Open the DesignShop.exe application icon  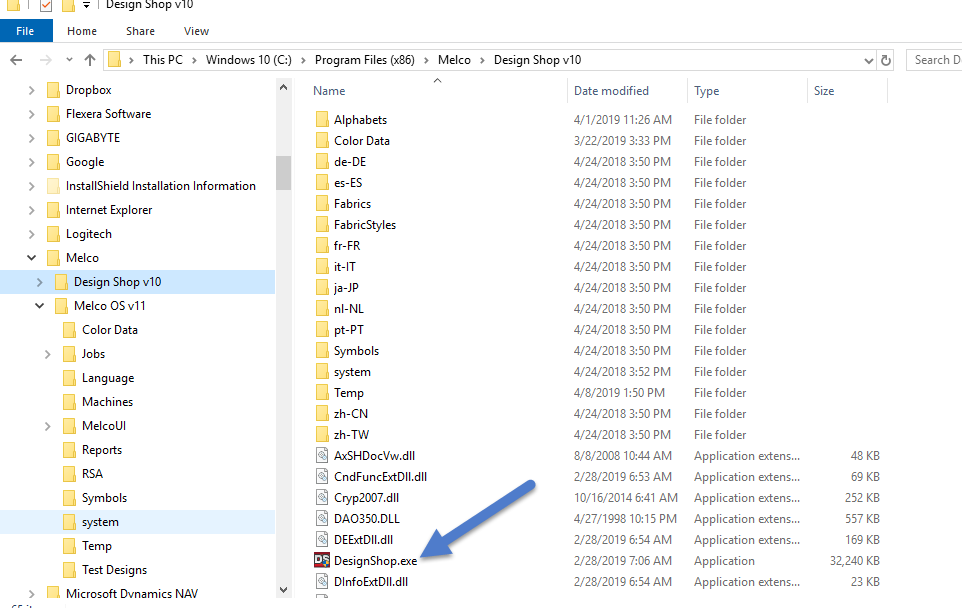pyautogui.click(x=322, y=561)
